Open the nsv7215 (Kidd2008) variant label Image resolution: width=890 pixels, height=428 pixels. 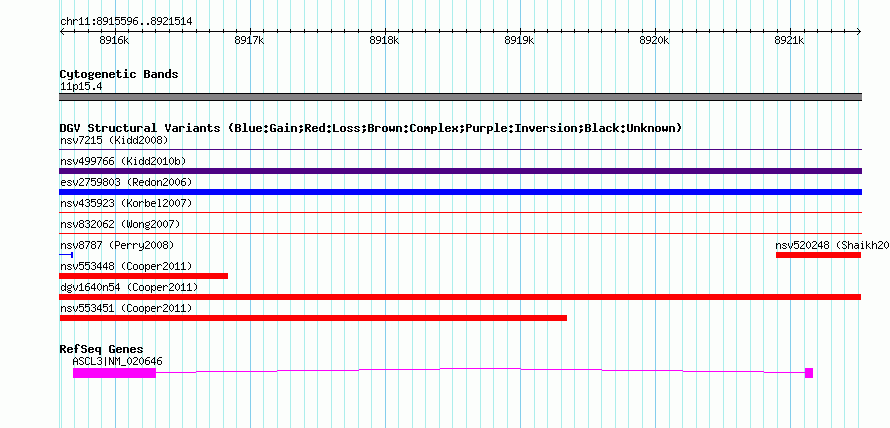tap(114, 140)
